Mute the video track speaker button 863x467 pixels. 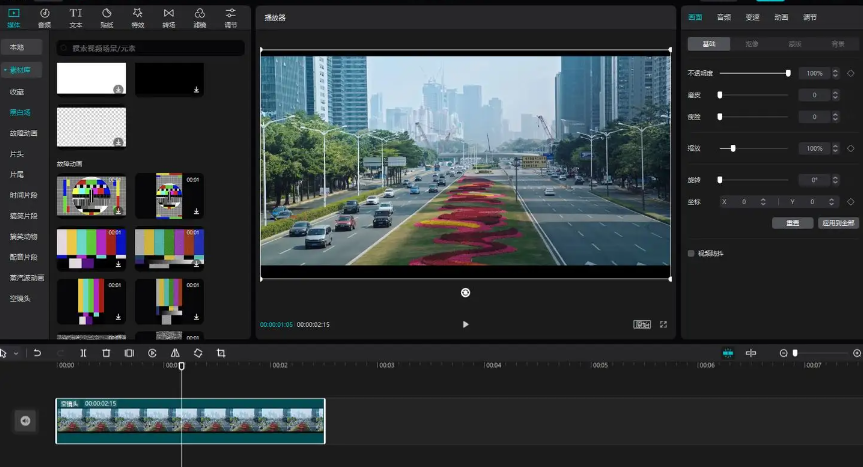(x=25, y=421)
